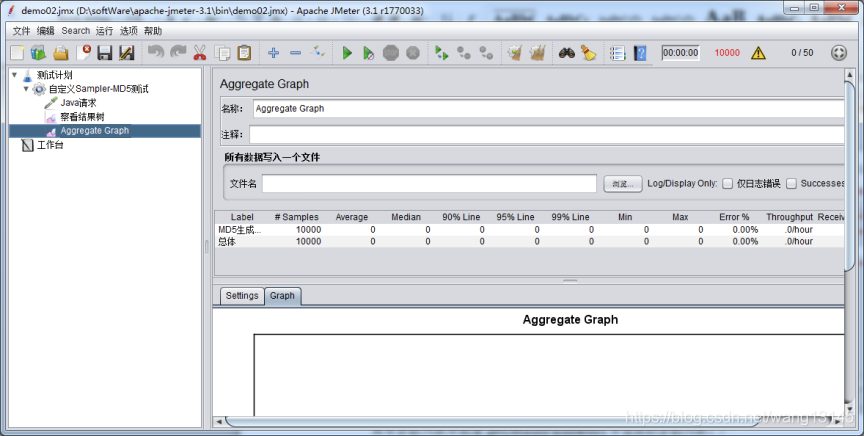This screenshot has height=436, width=864.
Task: Click the Close test plan icon
Action: click(83, 53)
